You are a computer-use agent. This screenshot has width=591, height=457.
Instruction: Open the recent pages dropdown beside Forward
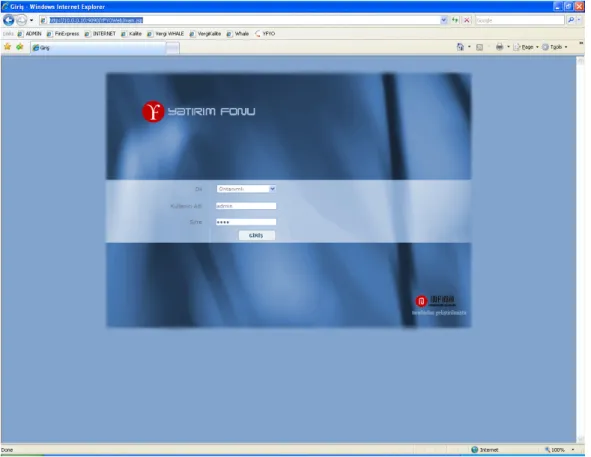point(32,20)
